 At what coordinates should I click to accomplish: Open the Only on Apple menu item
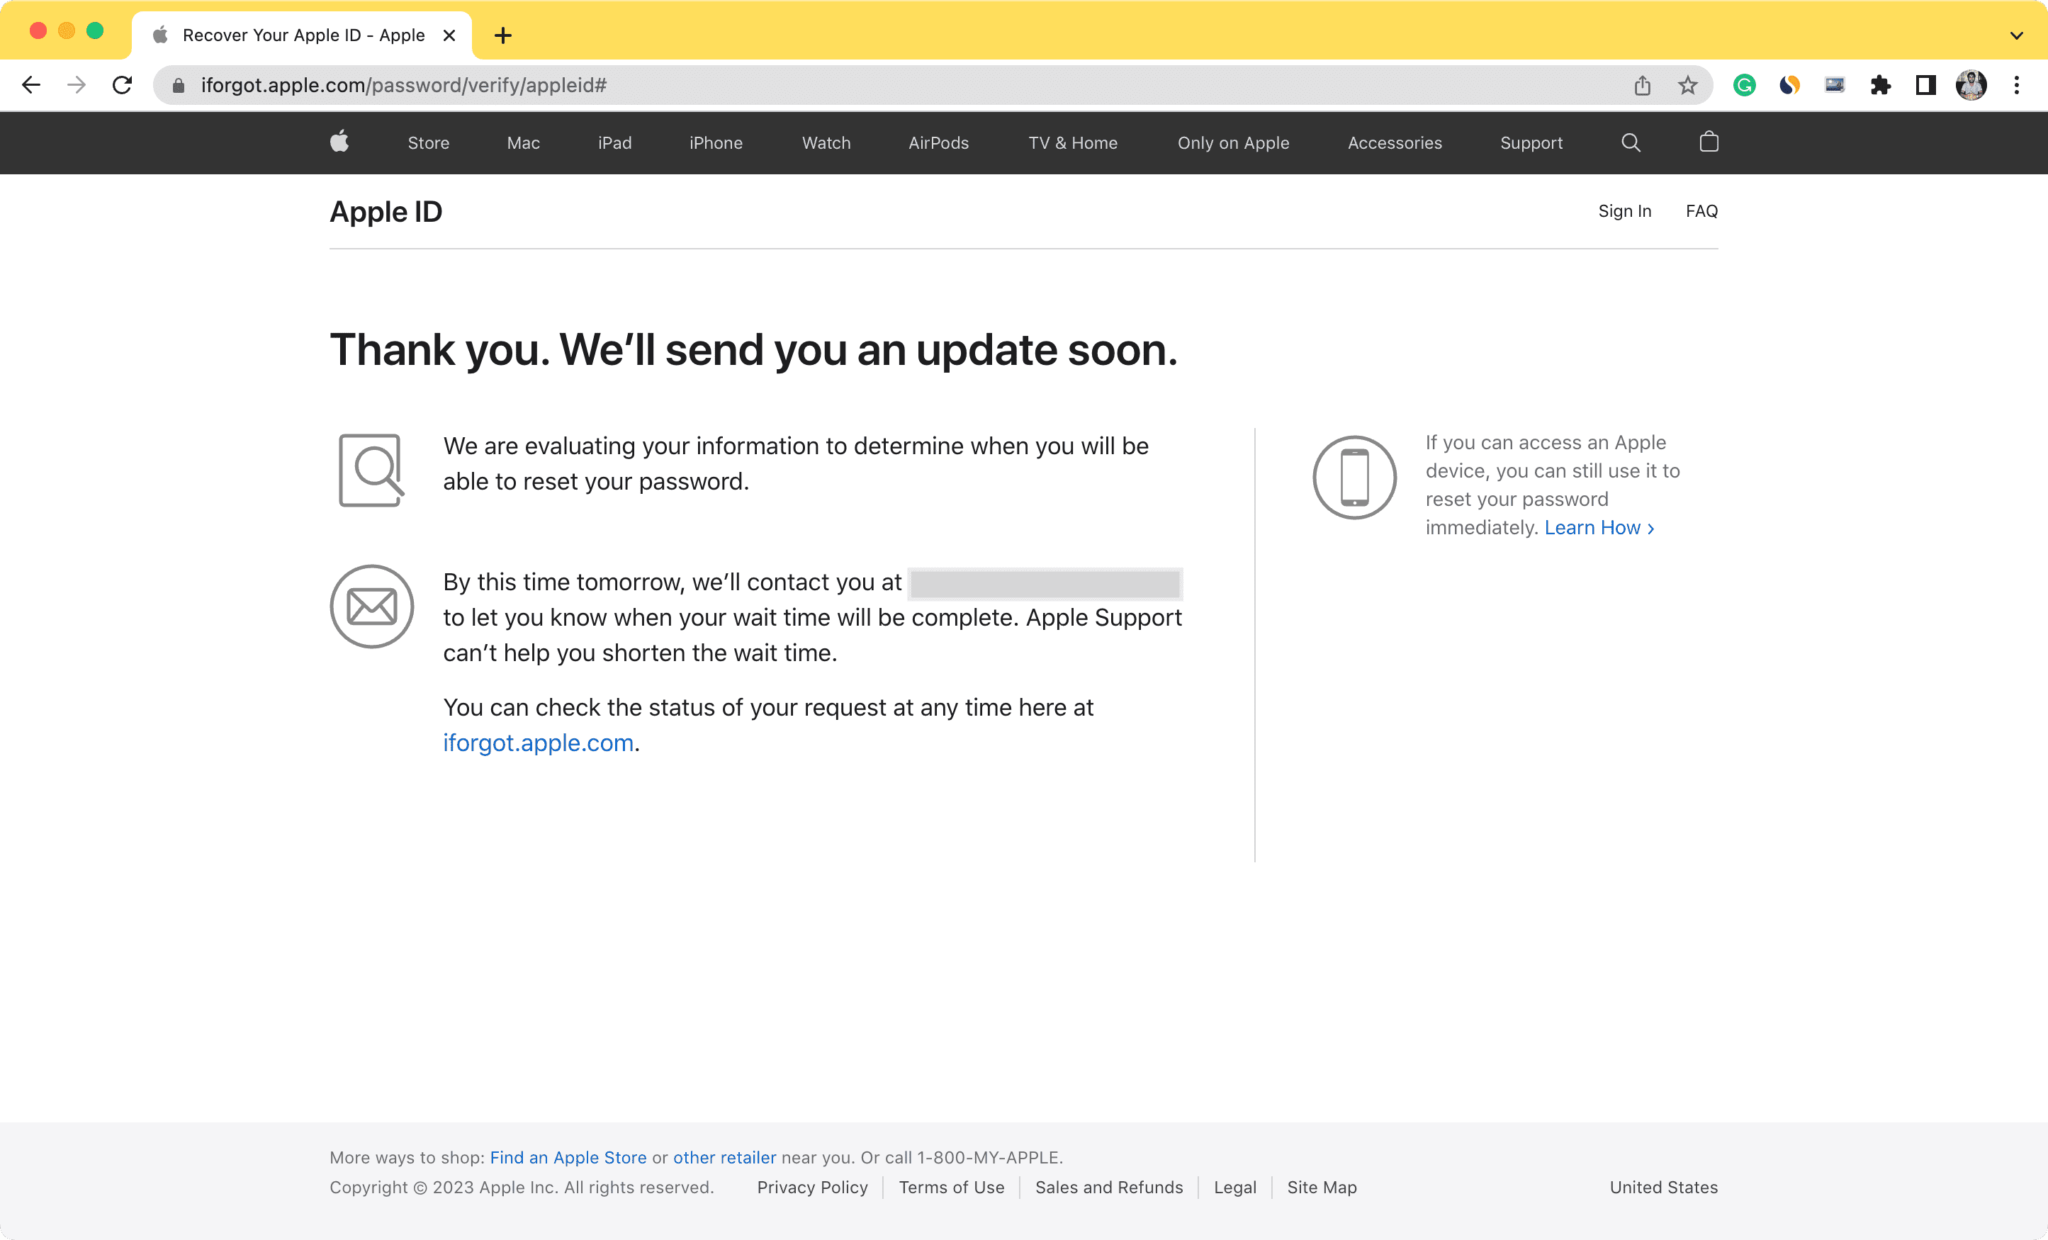pos(1233,143)
